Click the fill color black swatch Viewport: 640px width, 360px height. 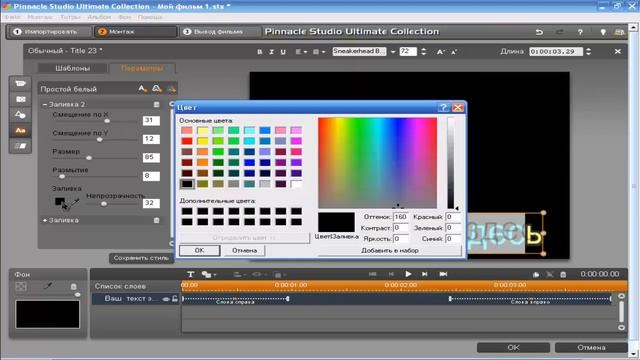60,202
